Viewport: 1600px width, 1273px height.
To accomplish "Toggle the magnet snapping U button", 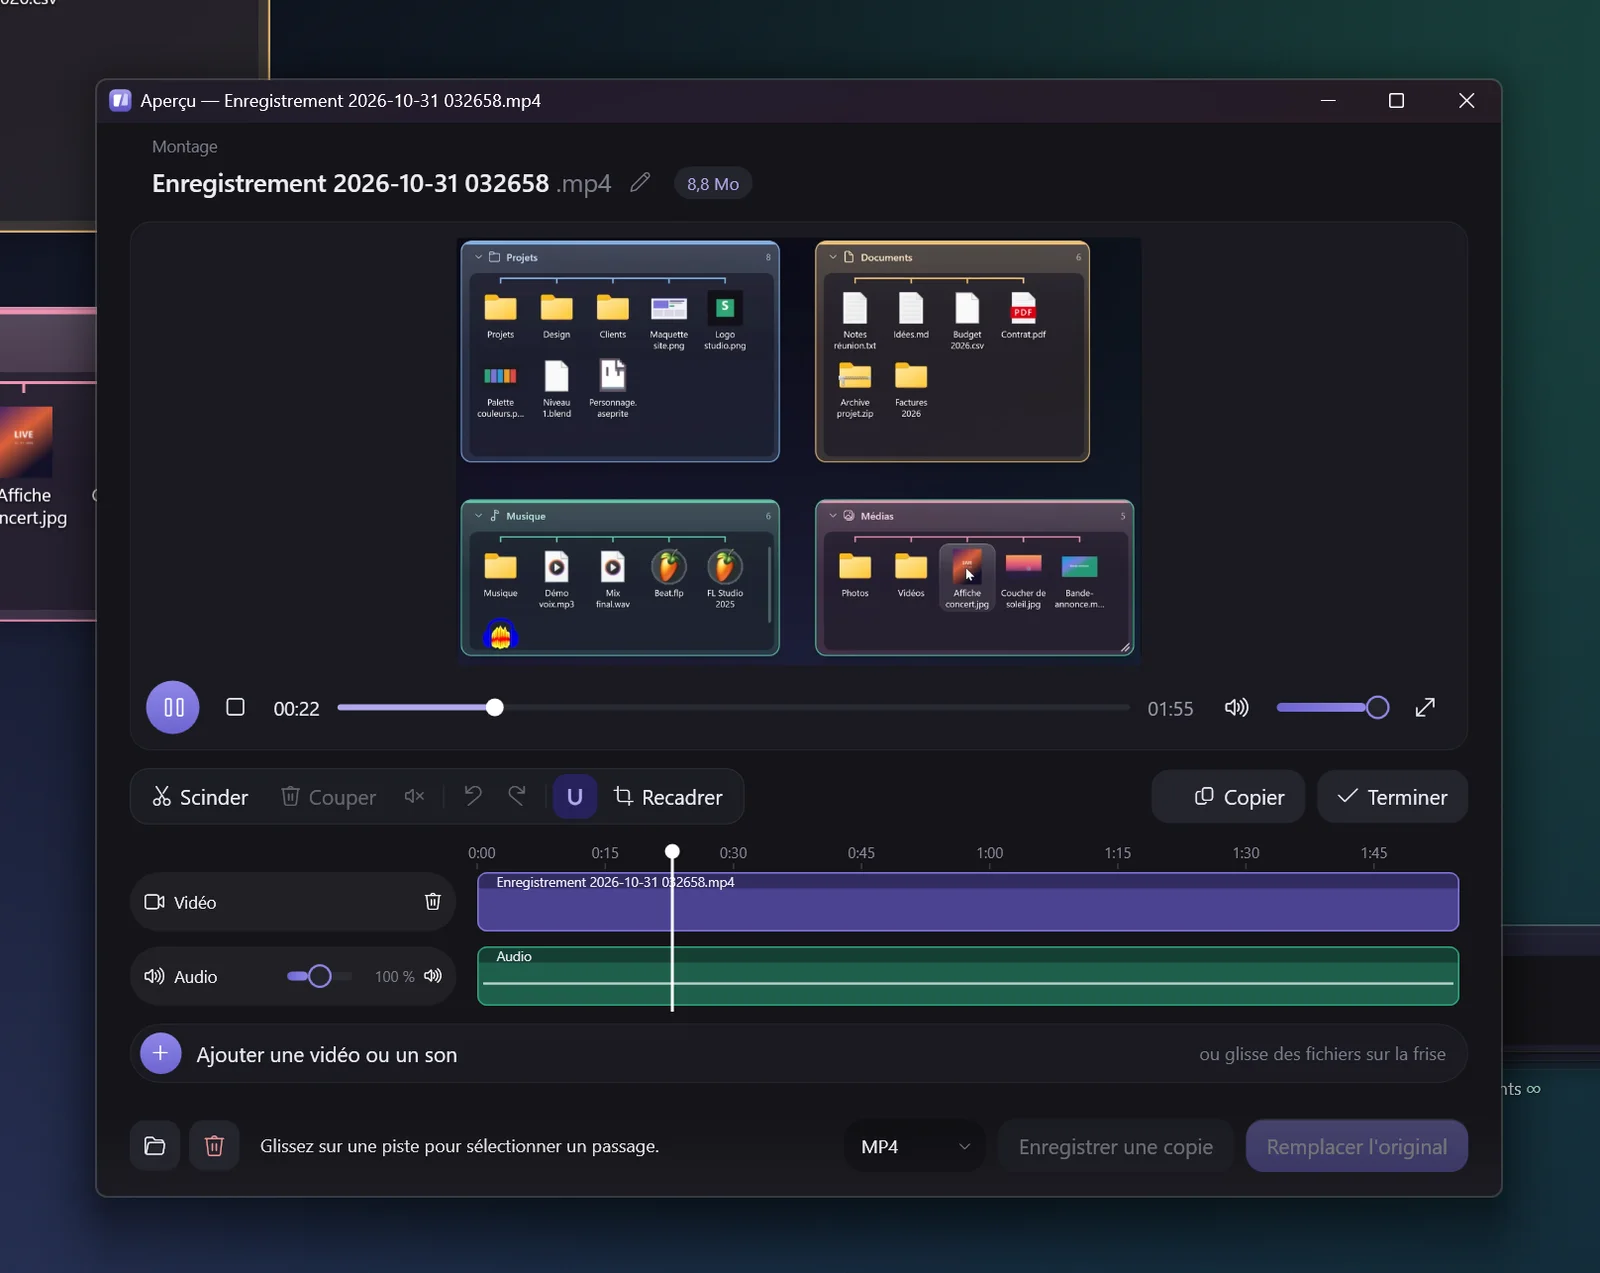I will point(575,797).
